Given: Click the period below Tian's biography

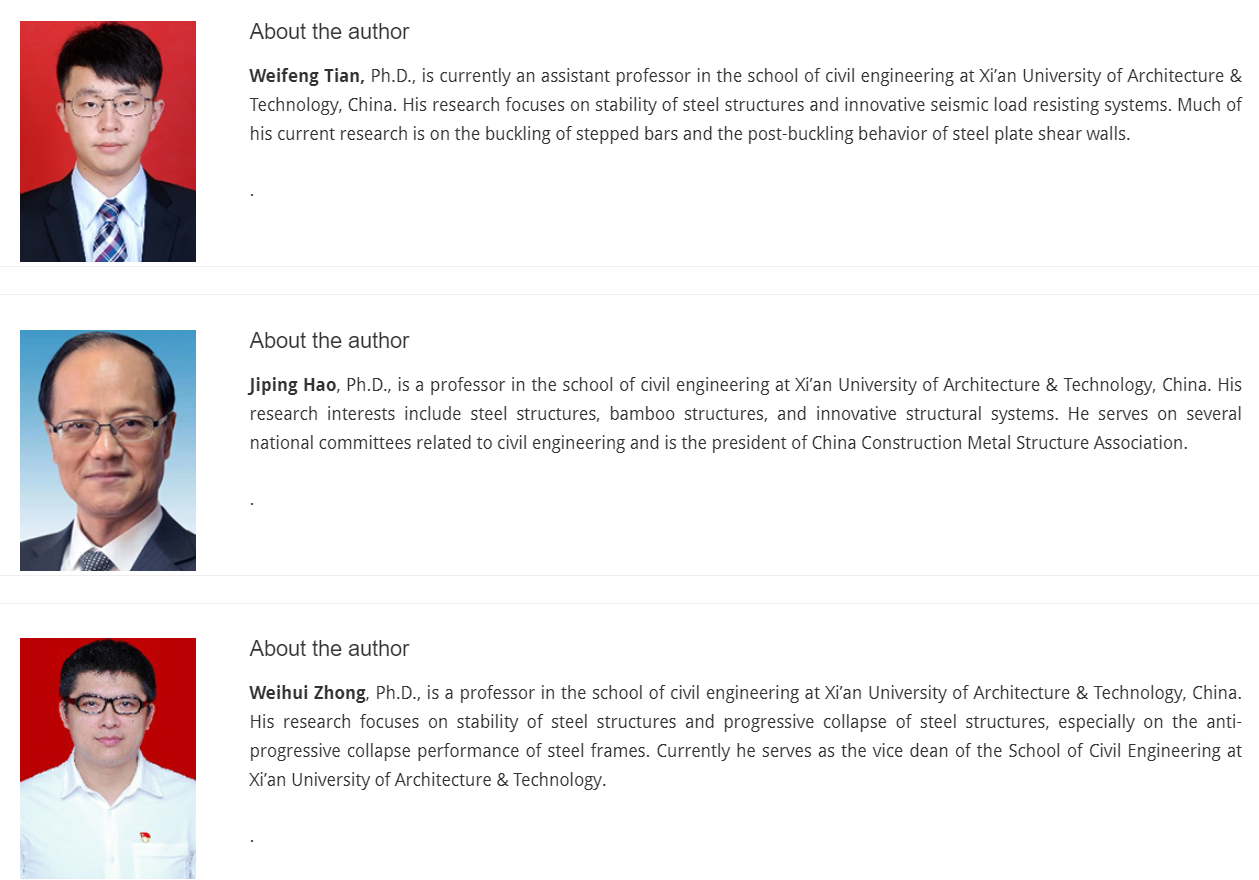Looking at the screenshot, I should (252, 192).
